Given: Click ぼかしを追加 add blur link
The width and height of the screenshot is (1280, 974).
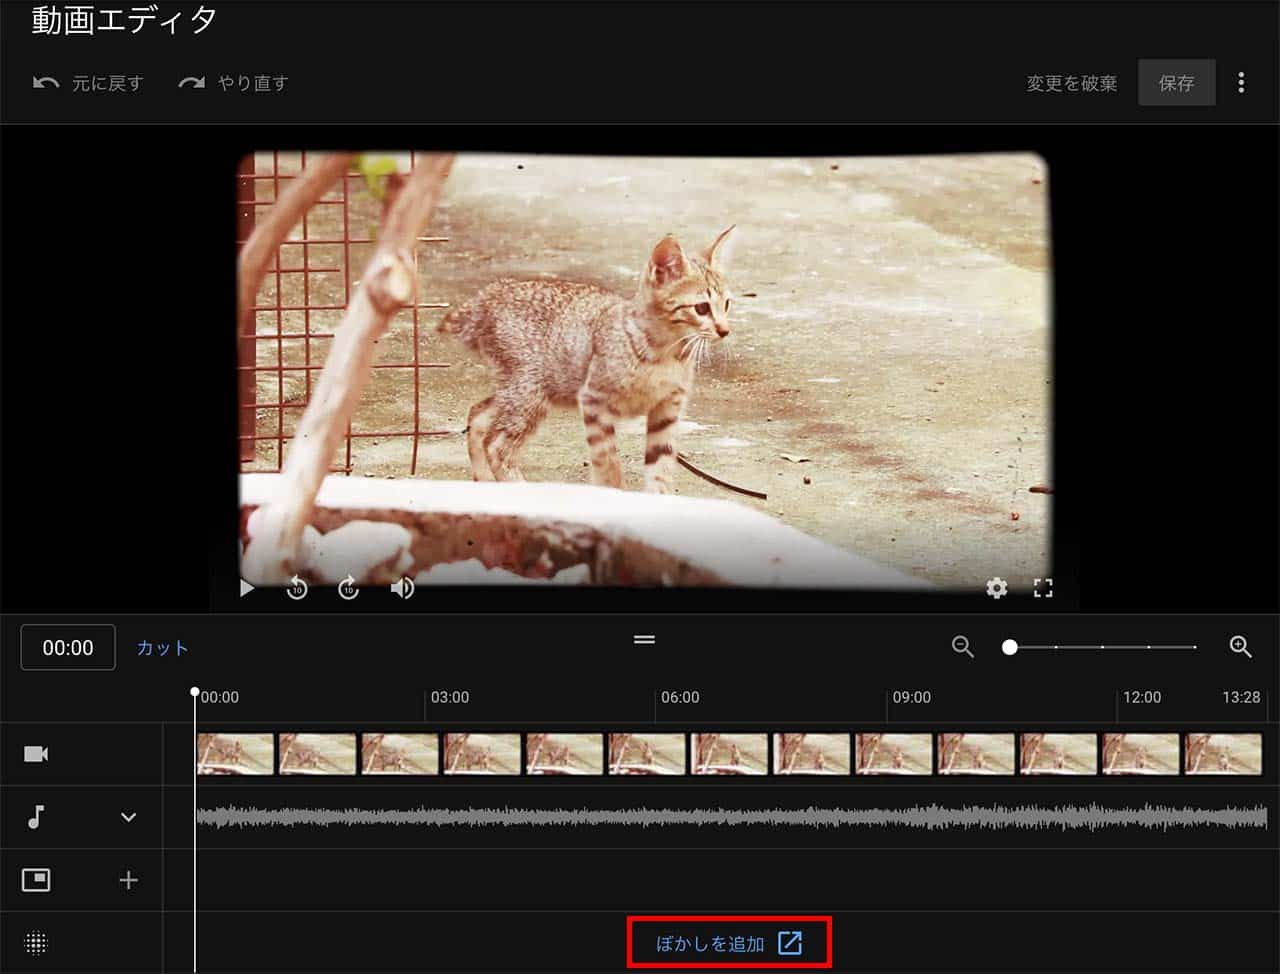Looking at the screenshot, I should [729, 943].
